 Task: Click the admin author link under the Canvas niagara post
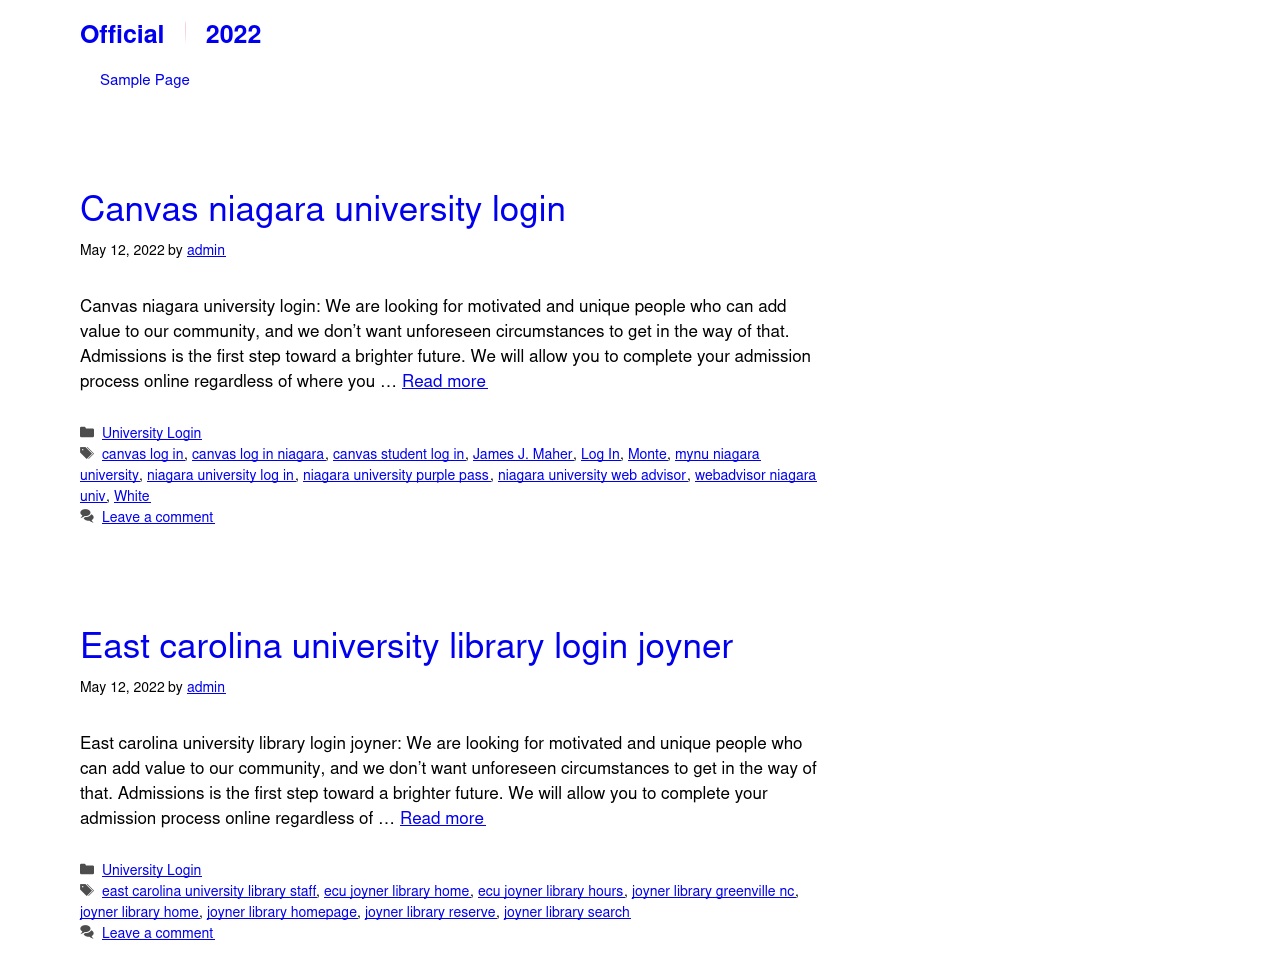206,250
